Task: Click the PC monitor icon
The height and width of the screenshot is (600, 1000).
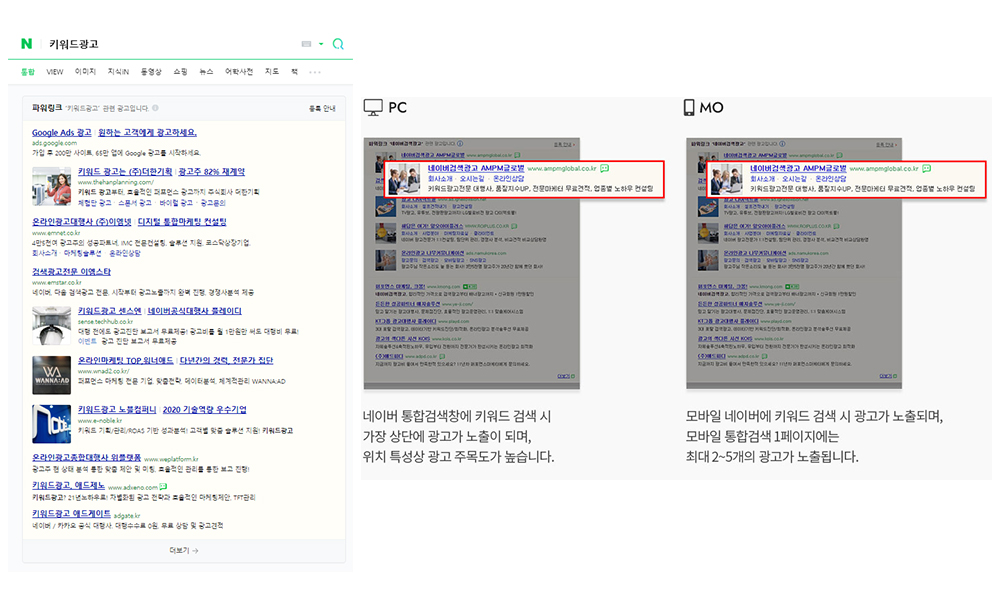Action: point(373,107)
